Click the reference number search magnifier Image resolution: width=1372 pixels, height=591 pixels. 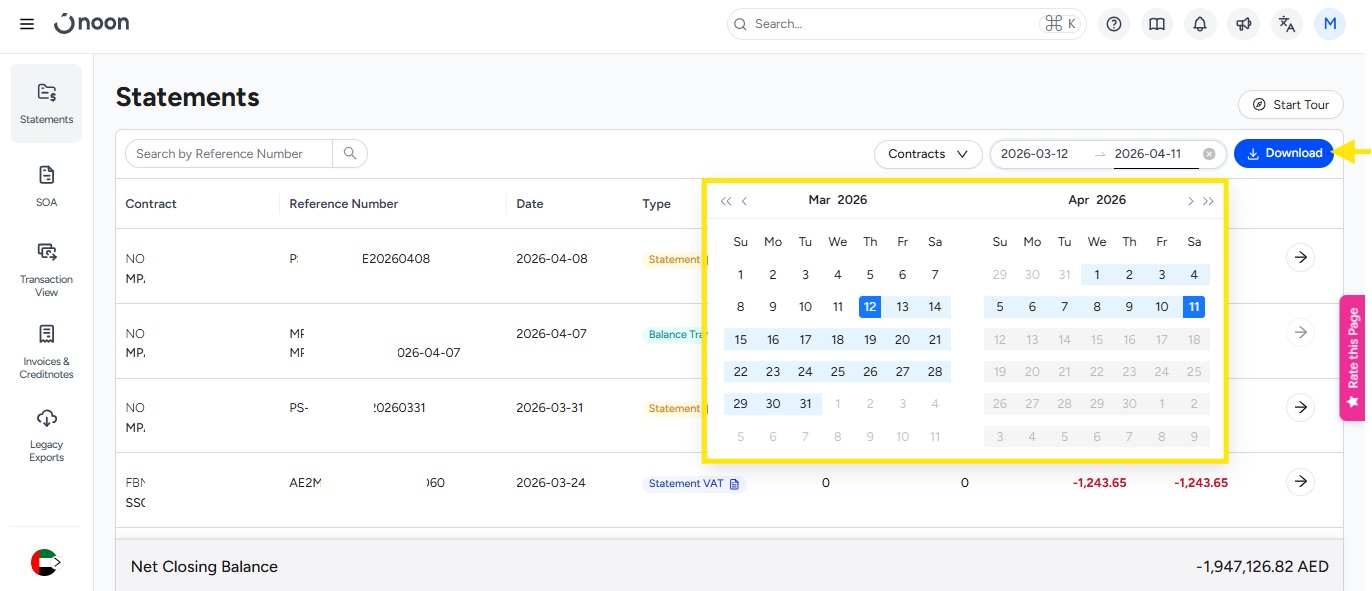tap(350, 153)
